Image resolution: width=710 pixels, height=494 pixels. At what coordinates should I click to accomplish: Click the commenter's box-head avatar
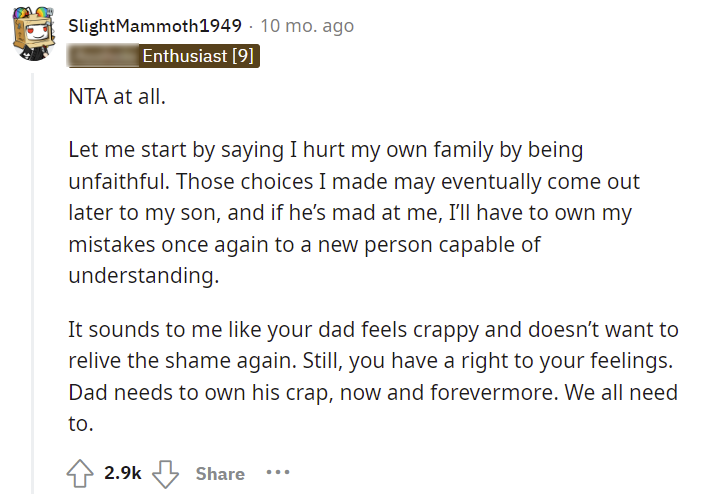click(x=33, y=33)
